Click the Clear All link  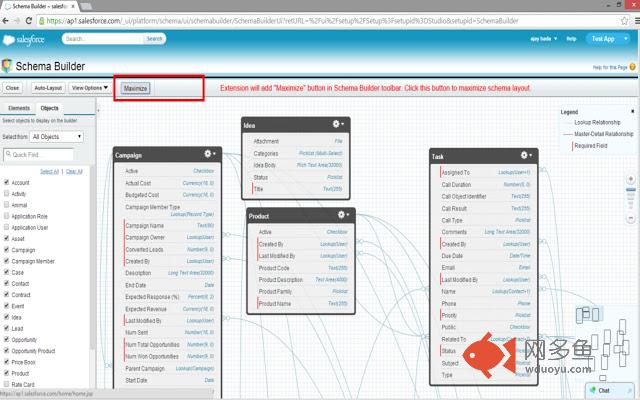(x=74, y=171)
